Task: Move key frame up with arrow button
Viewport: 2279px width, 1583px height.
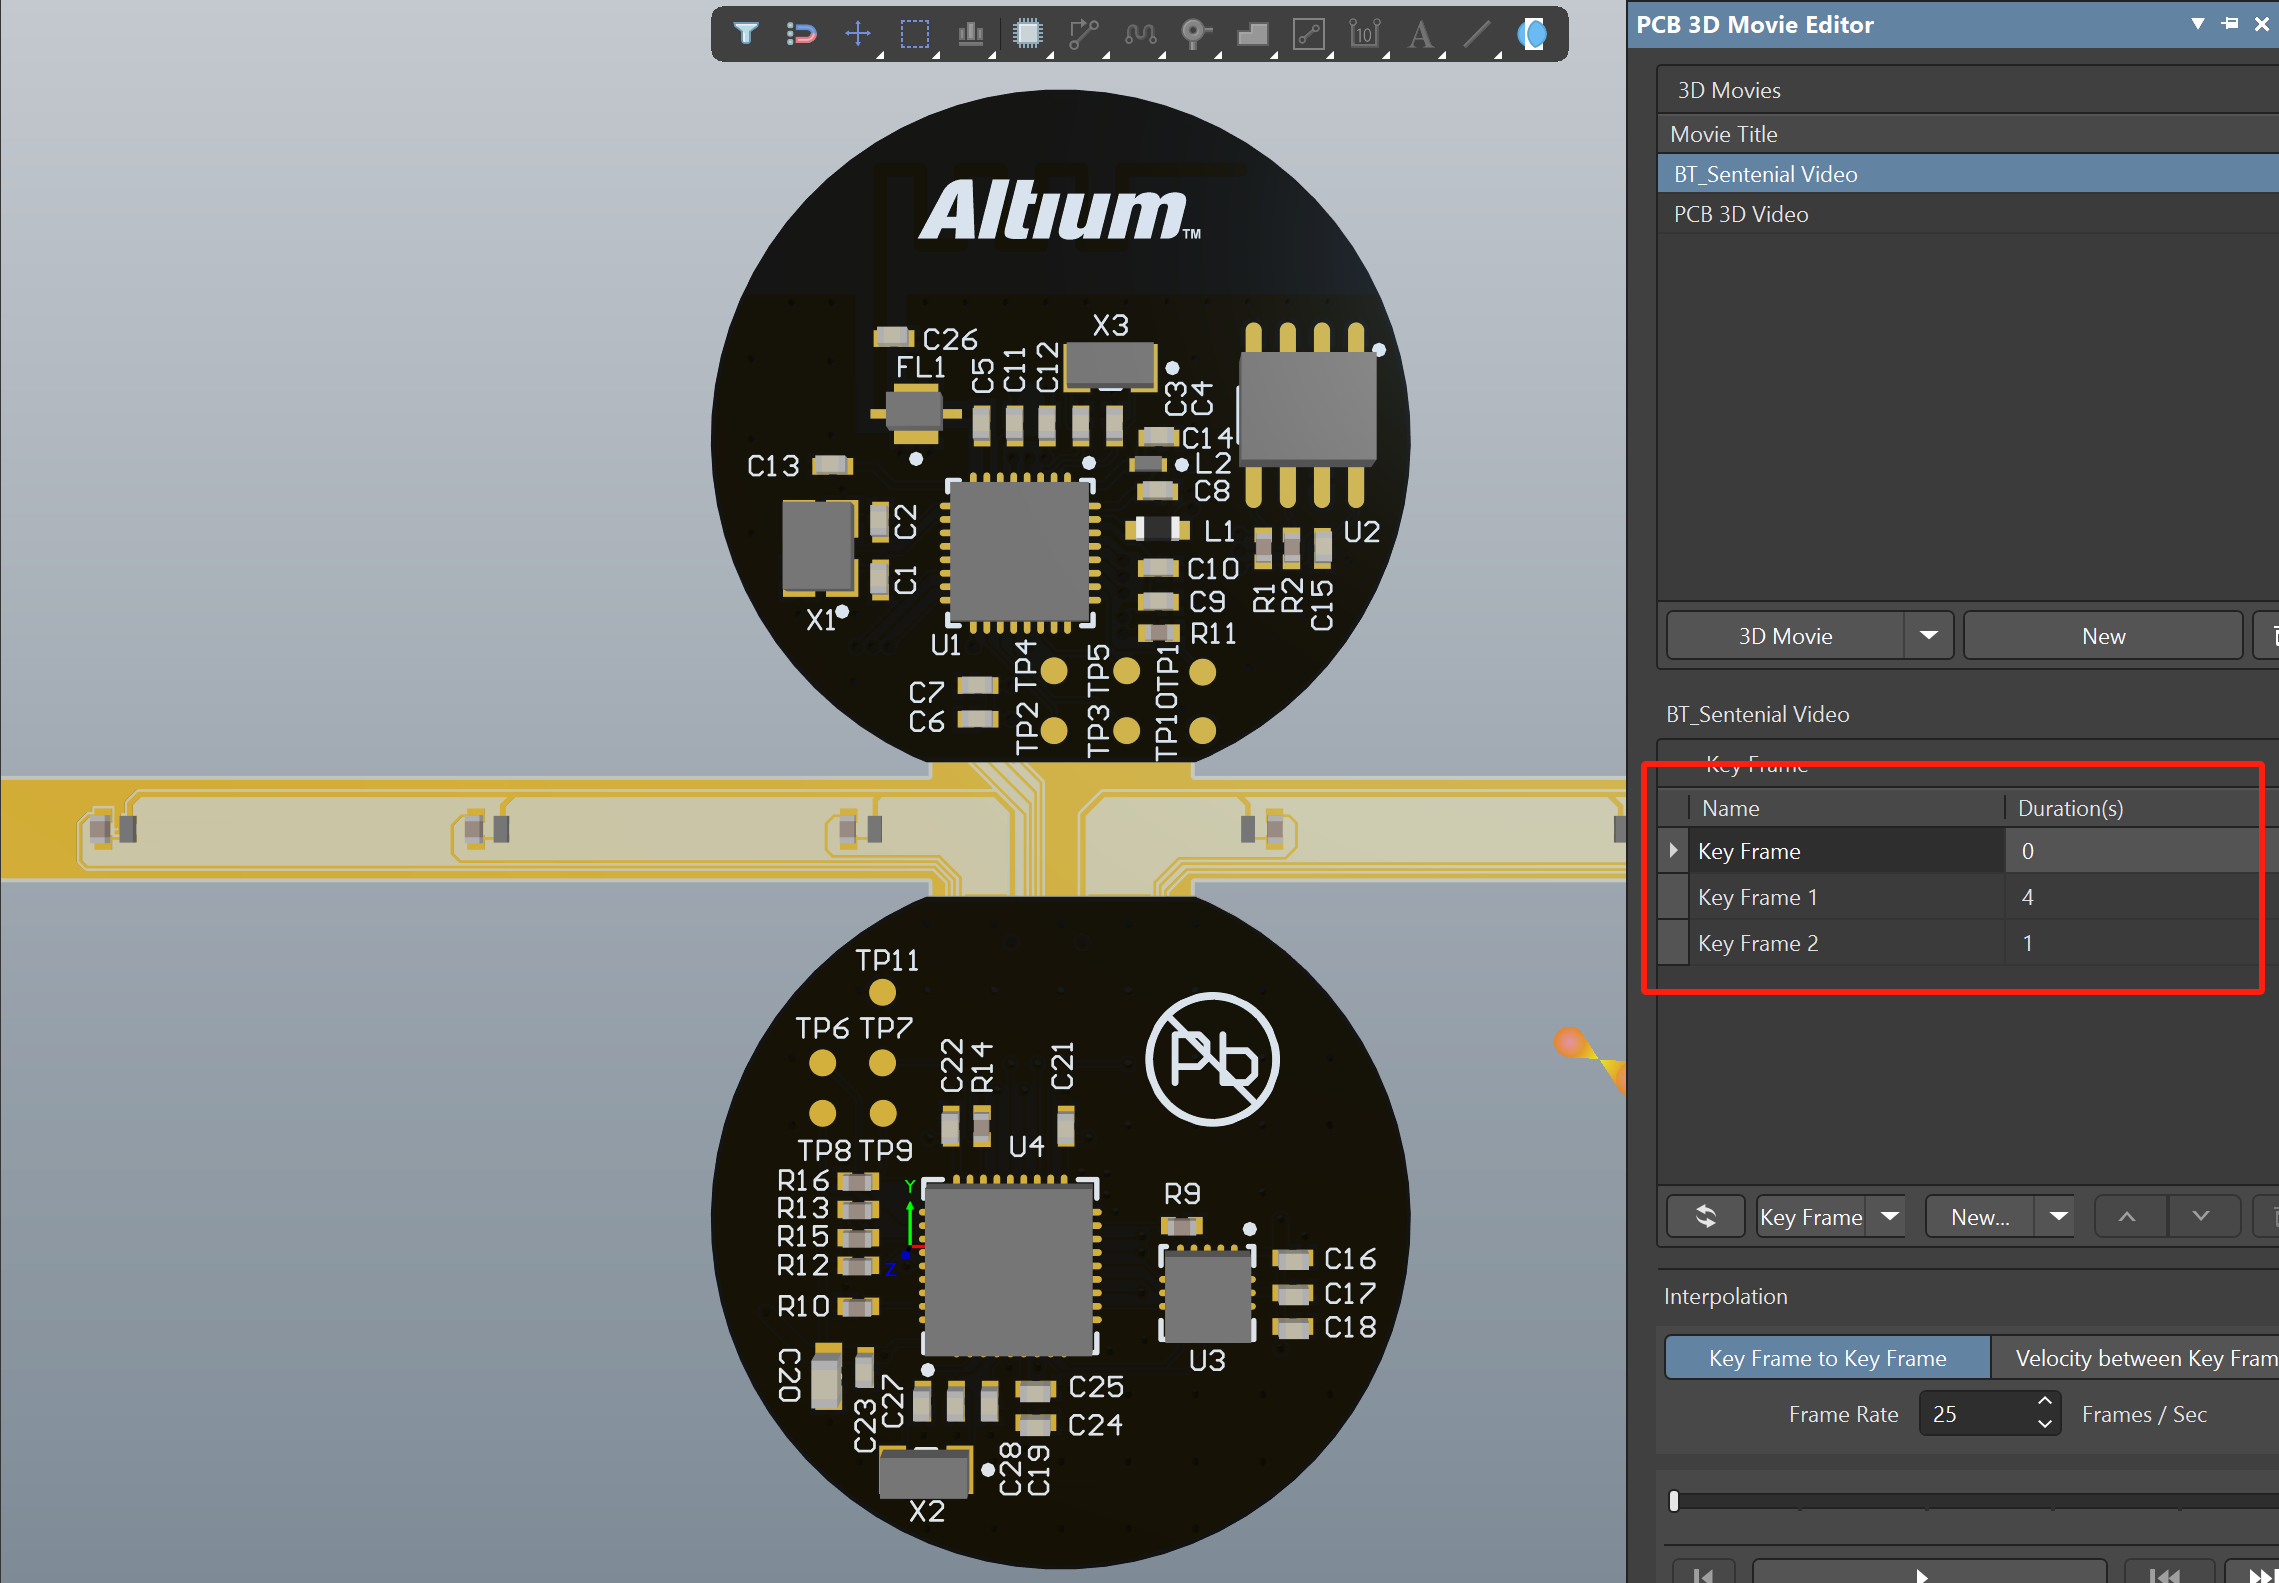Action: coord(2127,1216)
